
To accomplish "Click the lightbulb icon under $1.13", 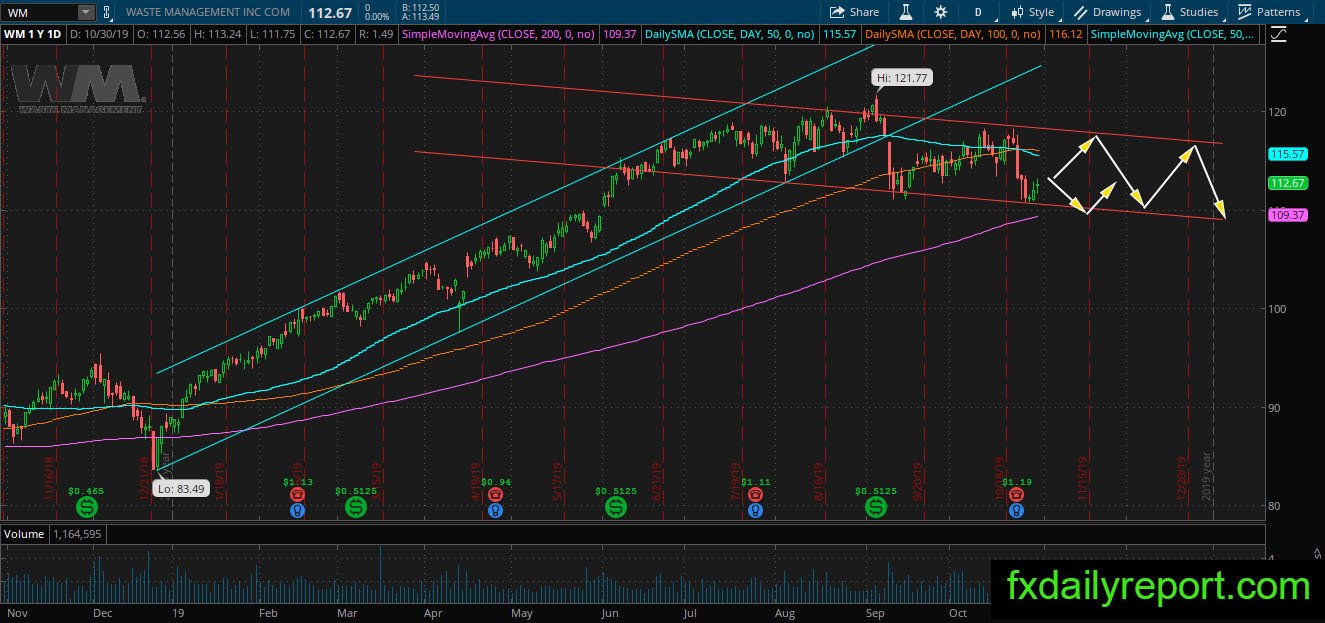I will click(297, 511).
